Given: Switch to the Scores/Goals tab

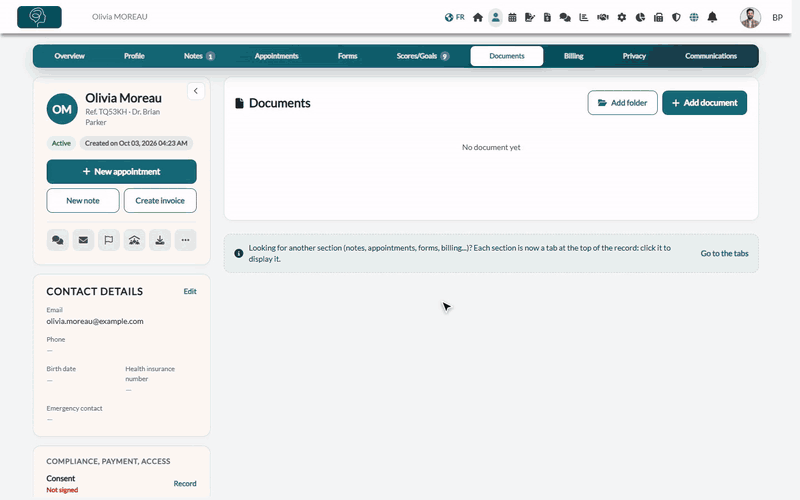Looking at the screenshot, I should pos(422,56).
